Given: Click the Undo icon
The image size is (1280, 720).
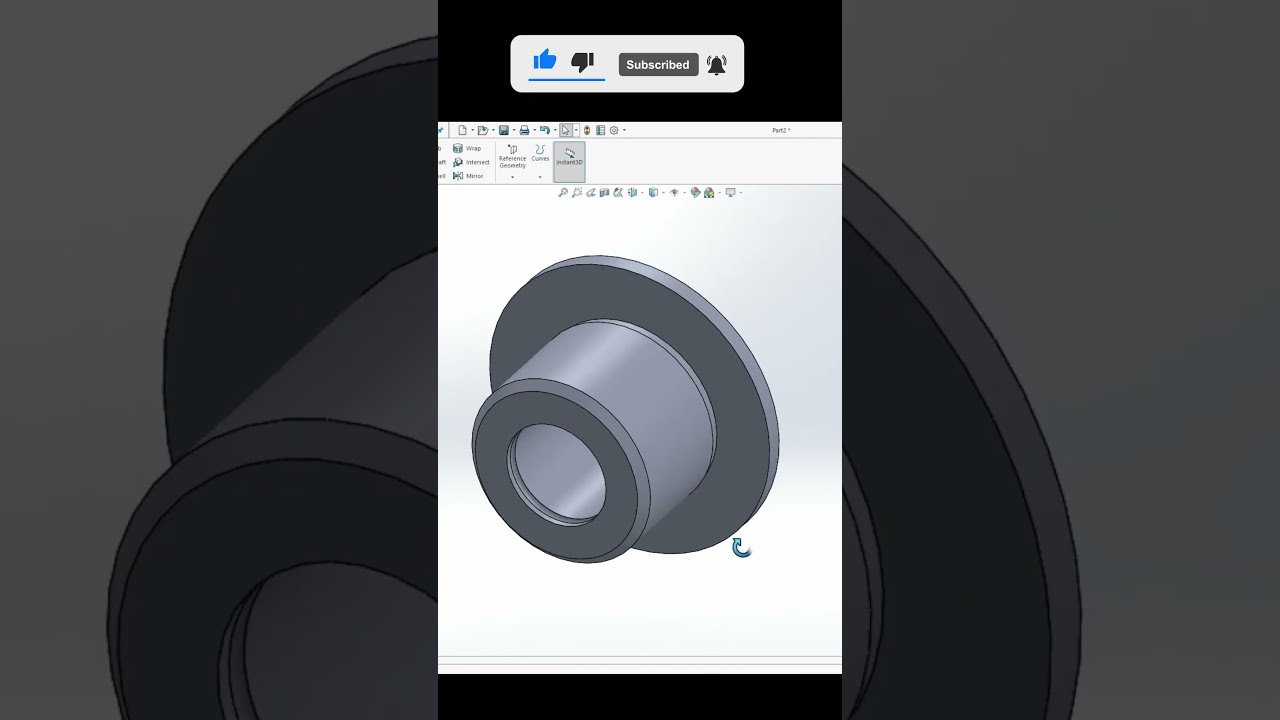Looking at the screenshot, I should pyautogui.click(x=545, y=130).
